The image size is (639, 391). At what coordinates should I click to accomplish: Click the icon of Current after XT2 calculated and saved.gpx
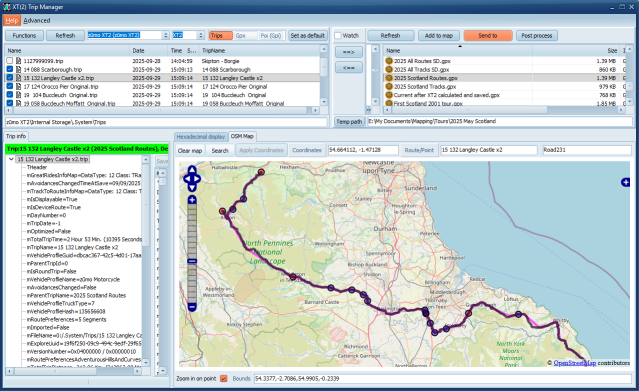(x=389, y=95)
